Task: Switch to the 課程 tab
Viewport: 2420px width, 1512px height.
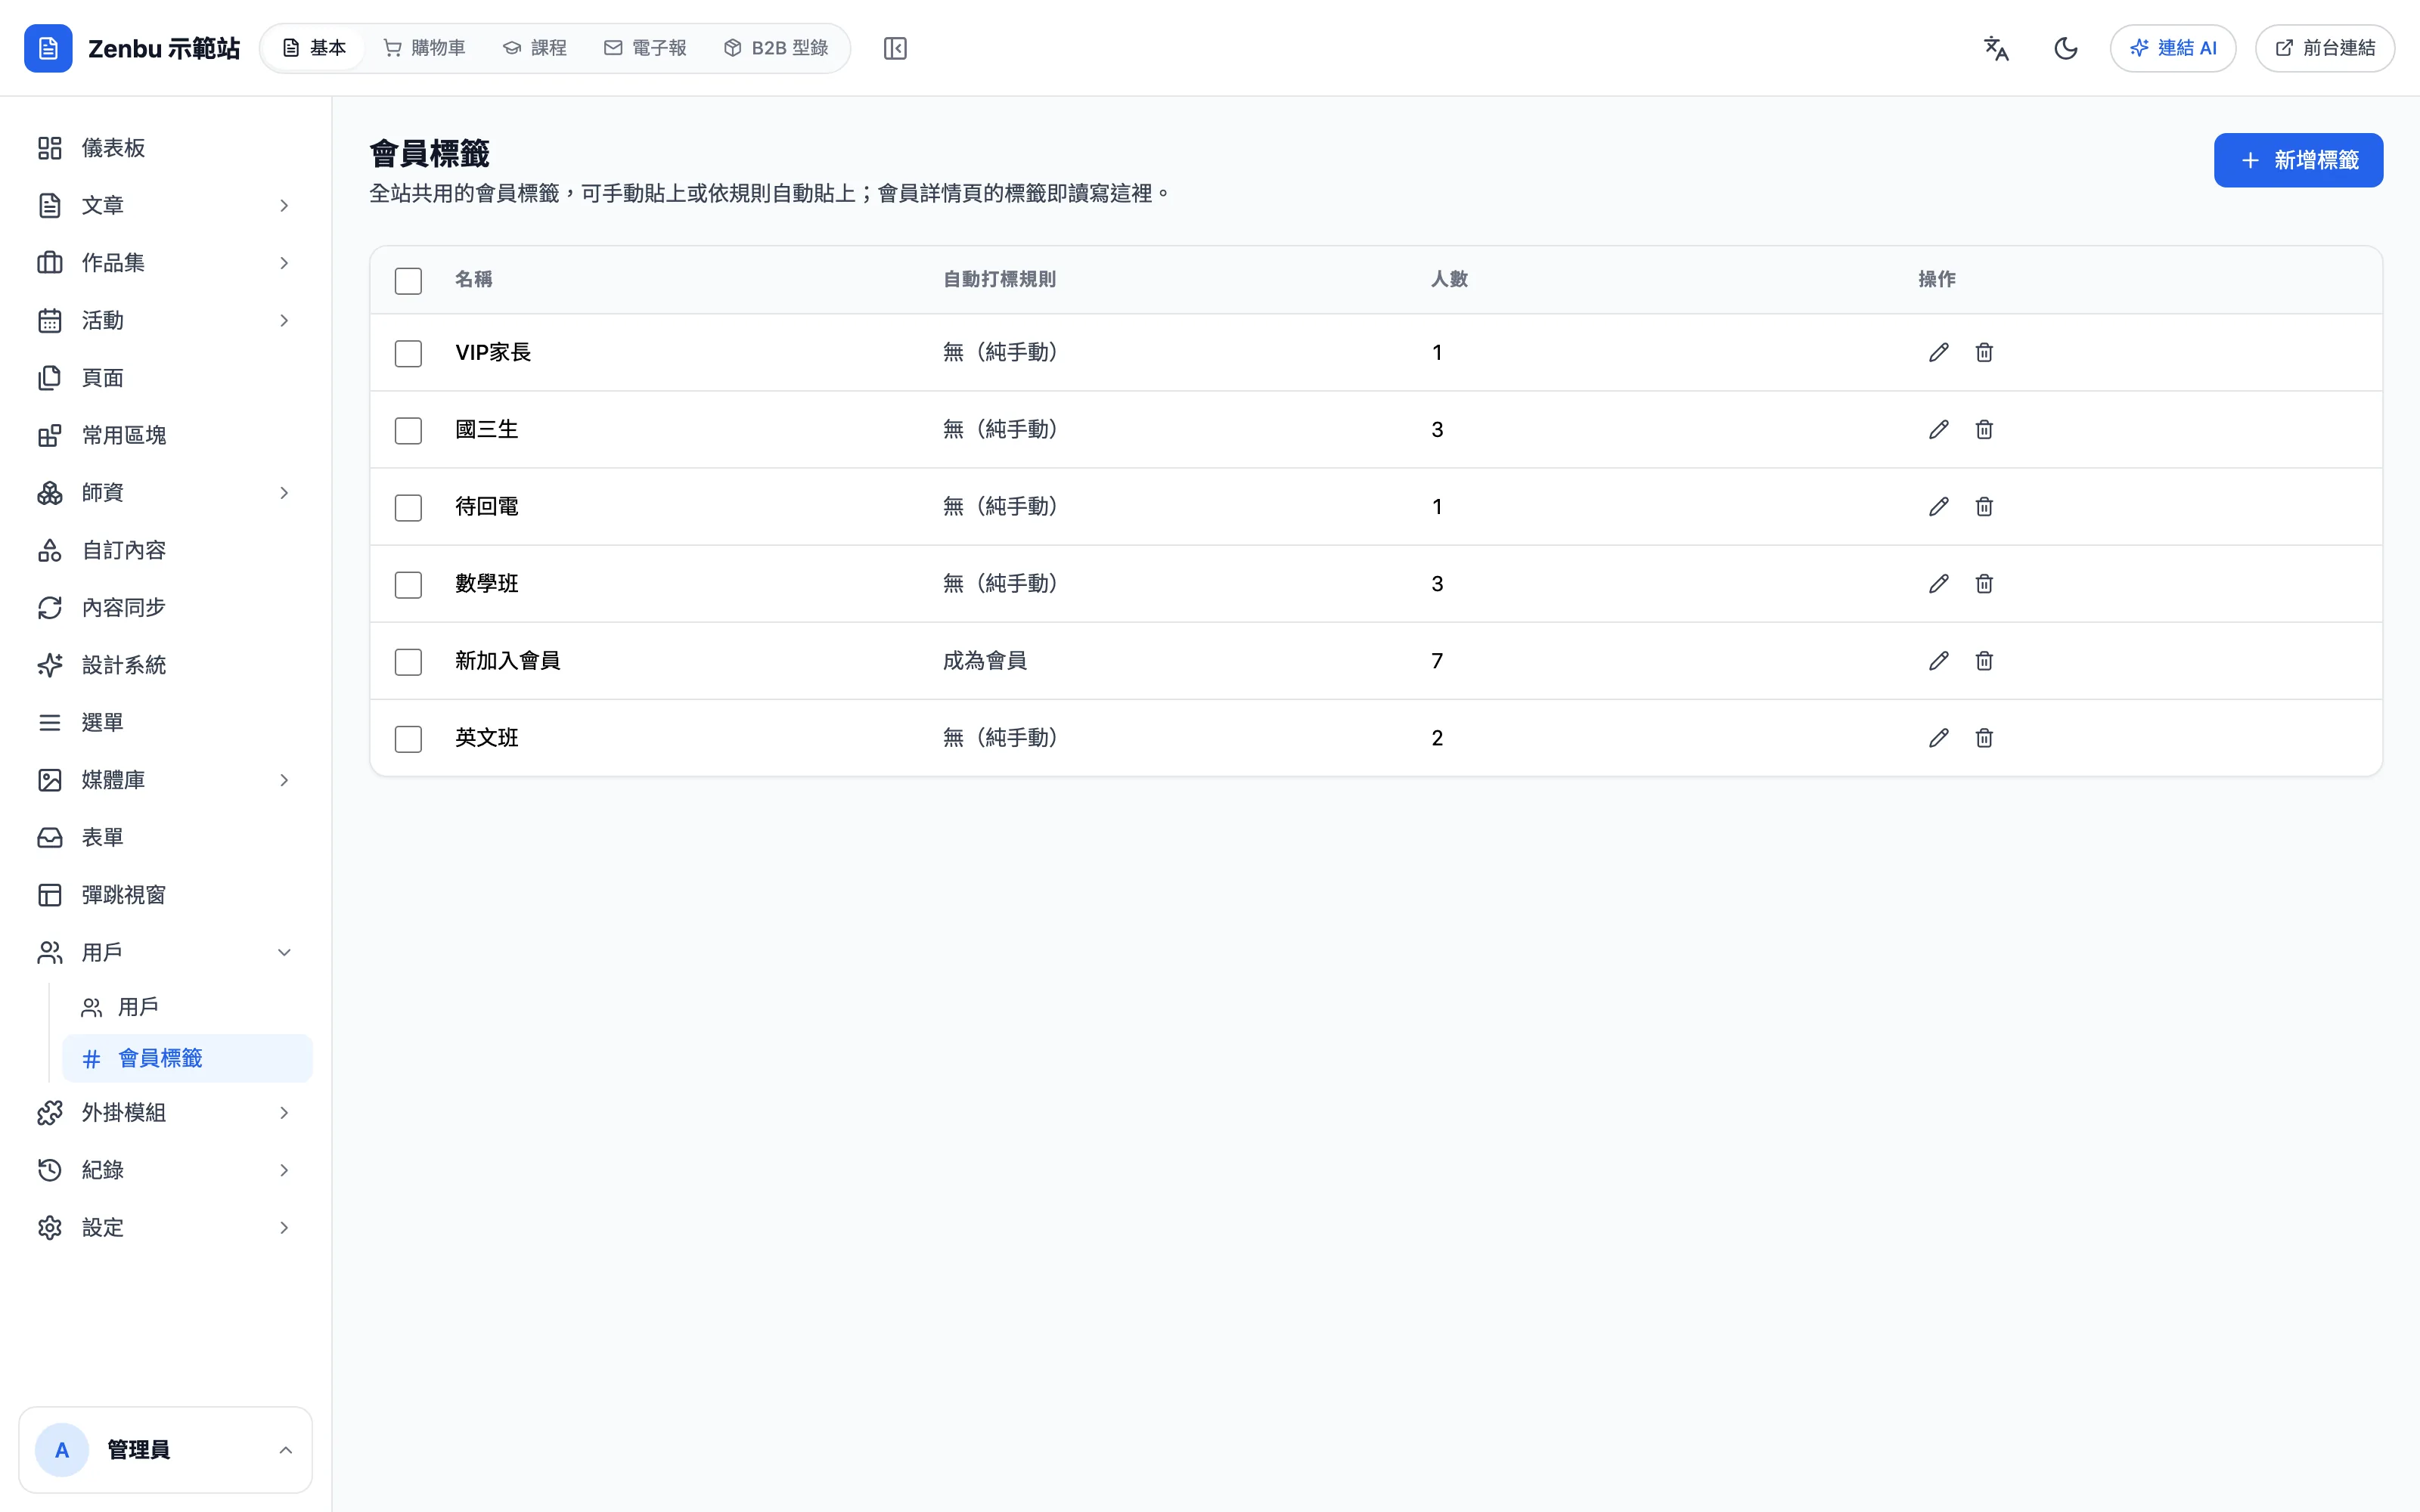Action: pyautogui.click(x=535, y=48)
